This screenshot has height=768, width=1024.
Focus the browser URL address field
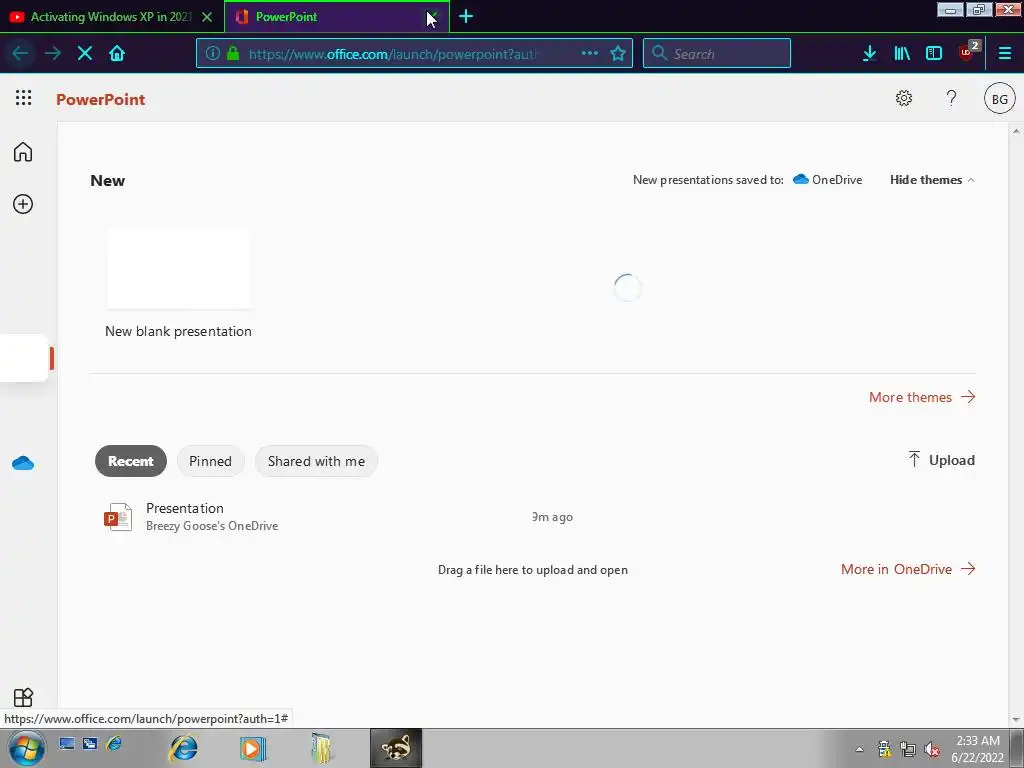point(392,54)
